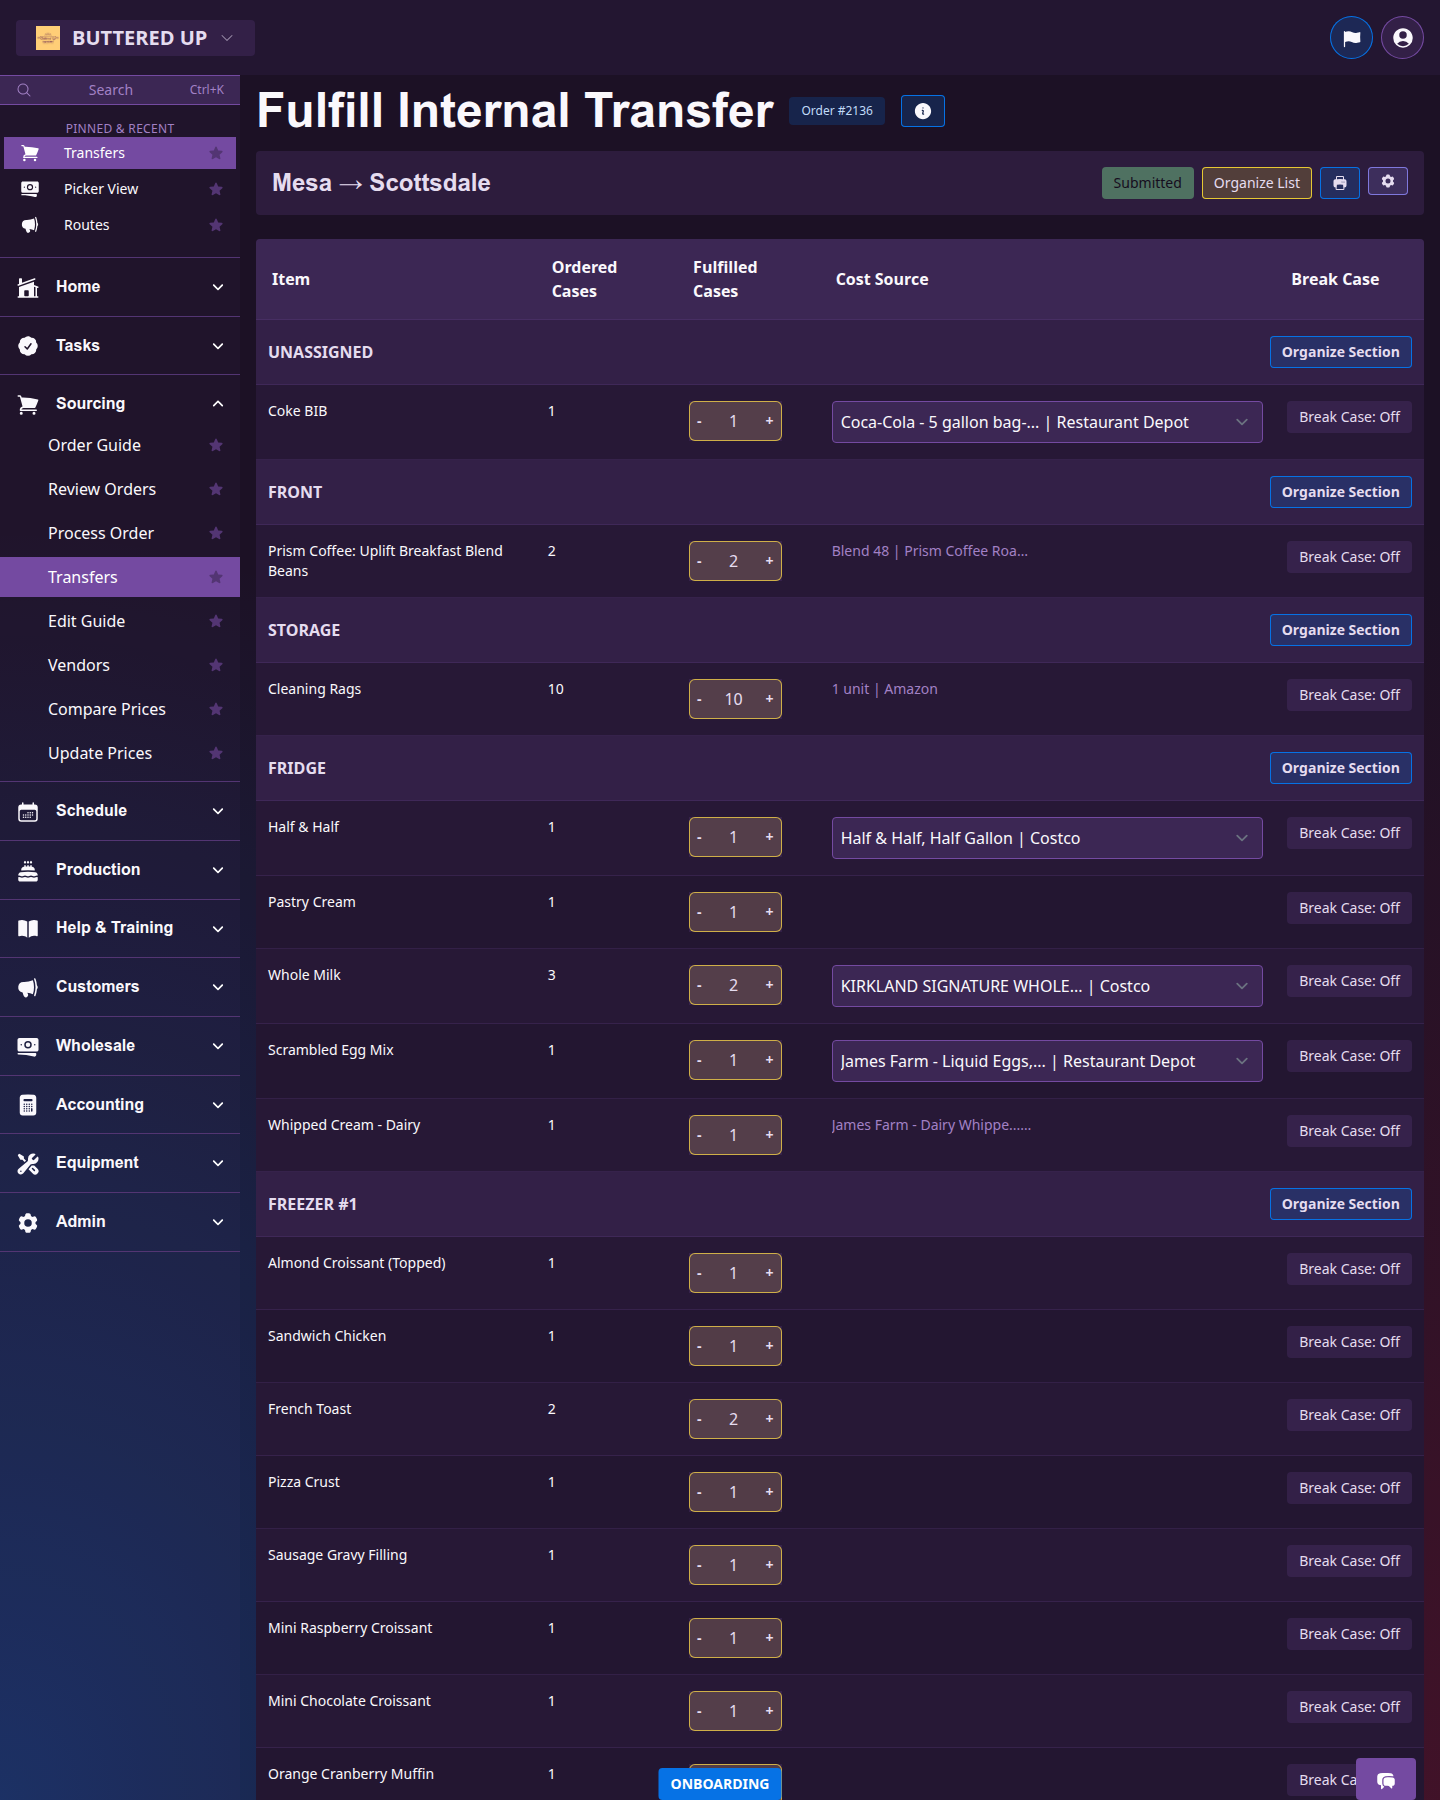Click the Order #2136 badge
Viewport: 1440px width, 1800px height.
(x=837, y=111)
